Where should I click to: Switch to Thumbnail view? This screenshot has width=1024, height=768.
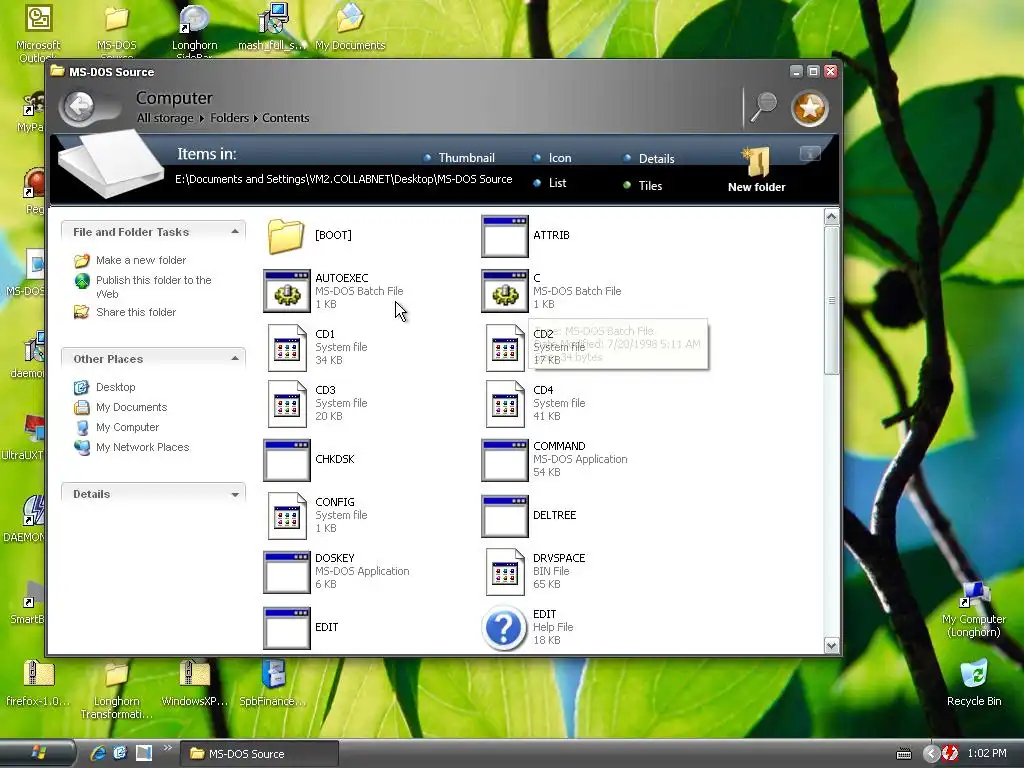pyautogui.click(x=459, y=158)
